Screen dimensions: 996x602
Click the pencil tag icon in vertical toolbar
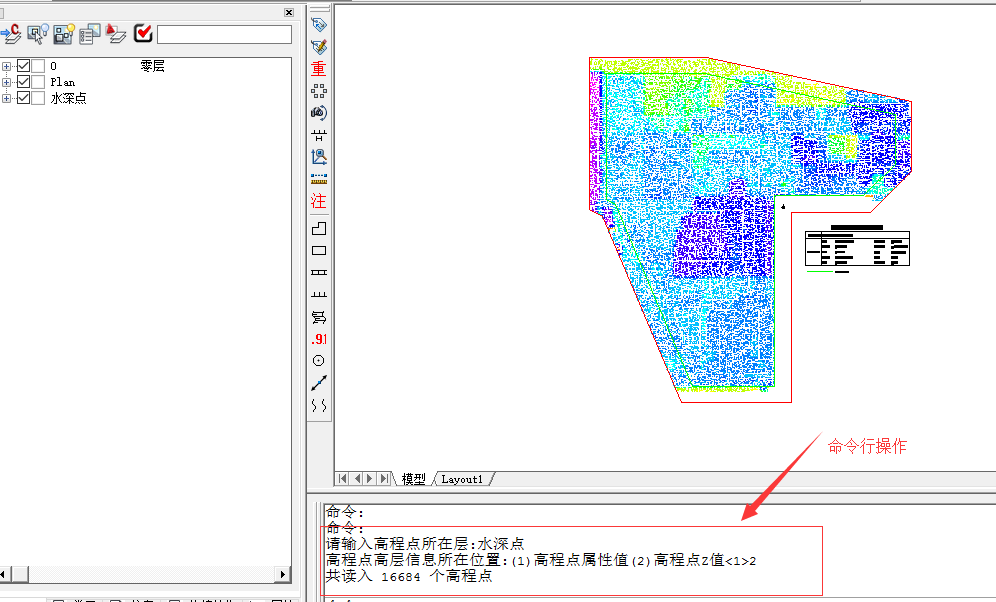click(x=319, y=46)
